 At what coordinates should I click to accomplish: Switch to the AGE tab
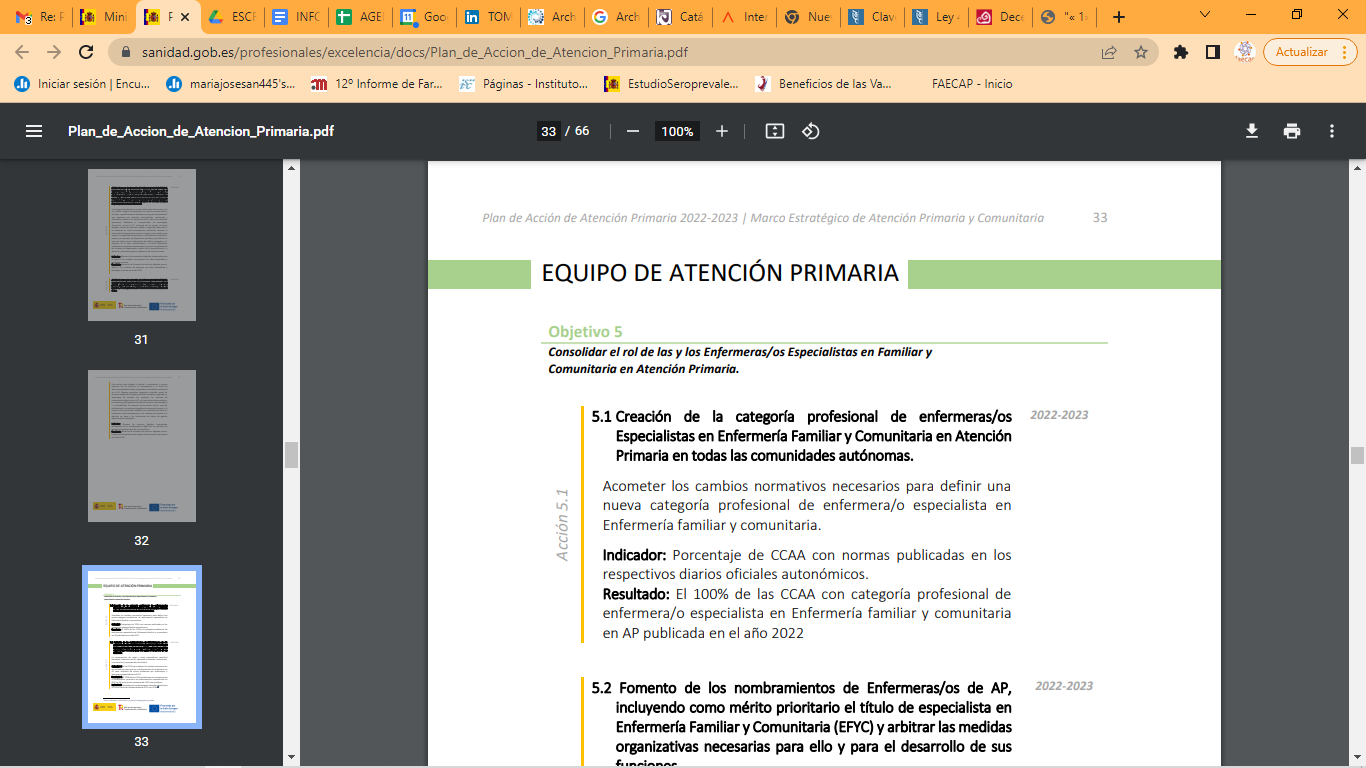click(x=359, y=17)
